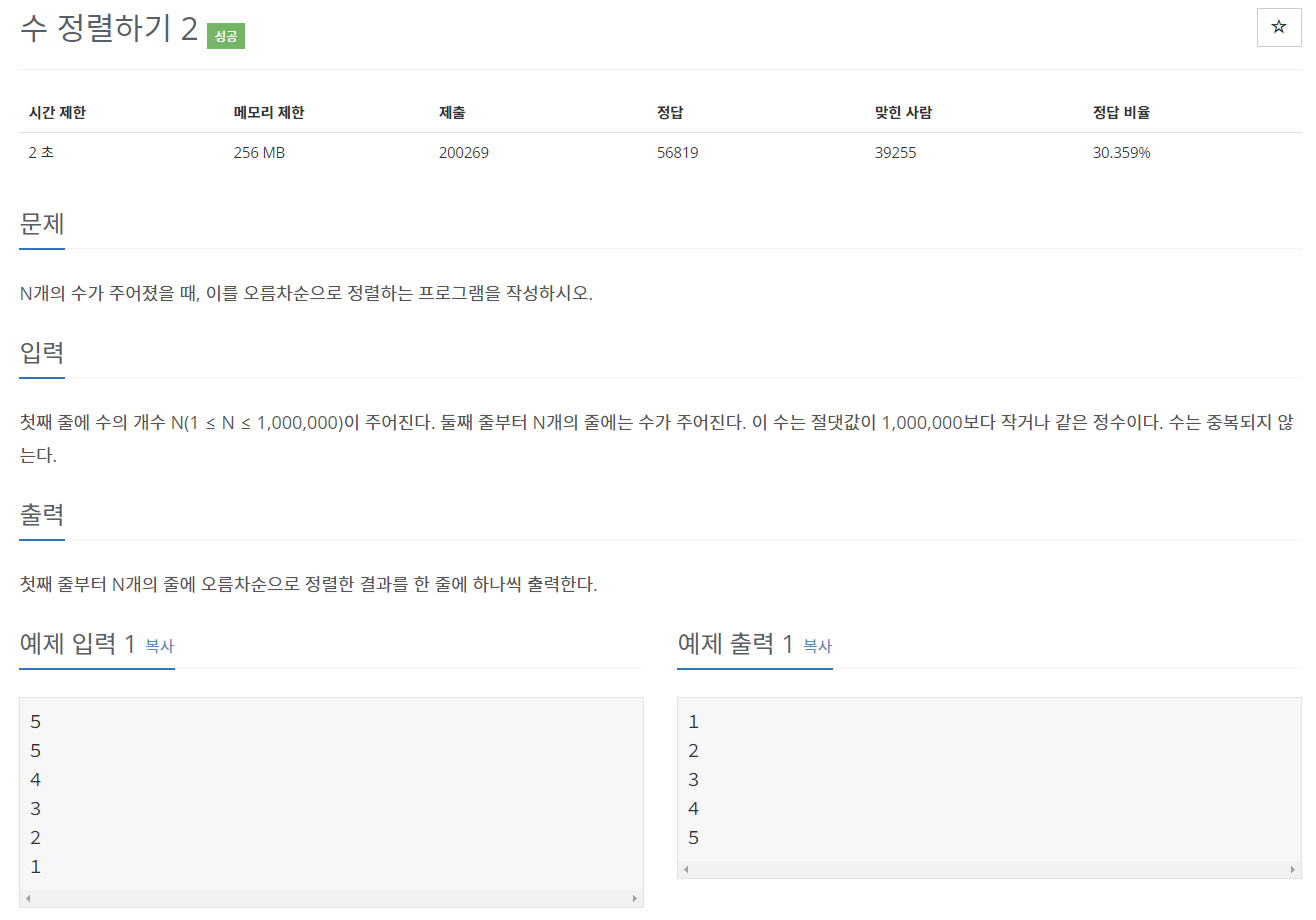1316x920 pixels.
Task: Click the 예제 출력 1 heading
Action: click(x=736, y=644)
